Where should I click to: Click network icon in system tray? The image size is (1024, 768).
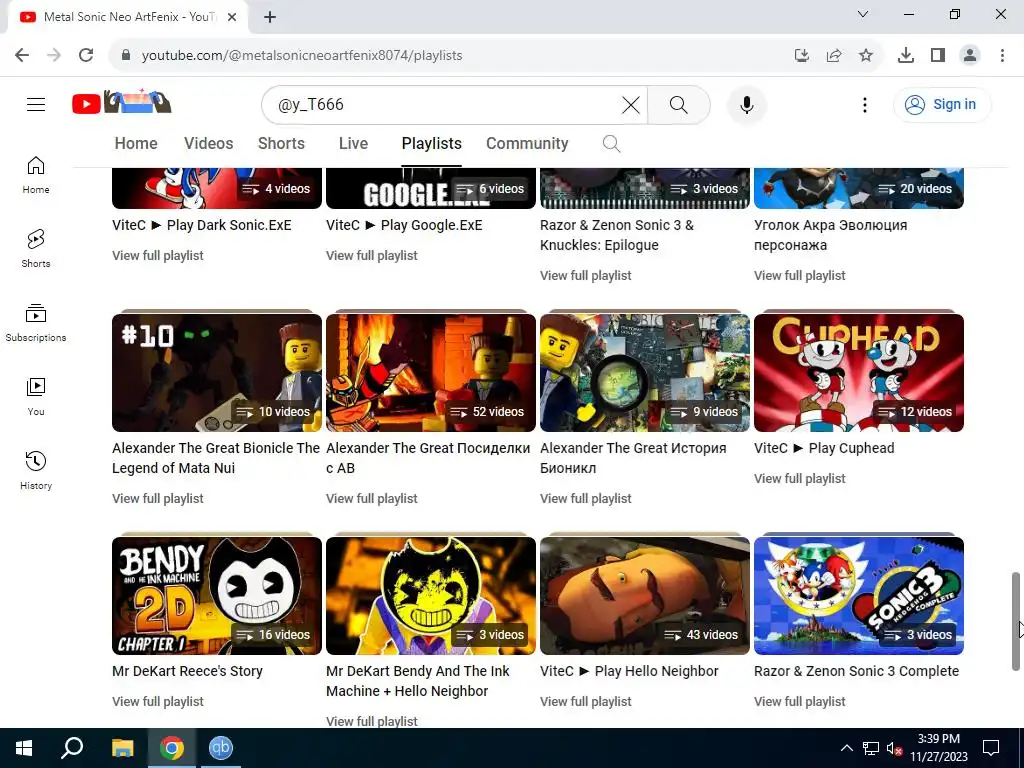(871, 748)
